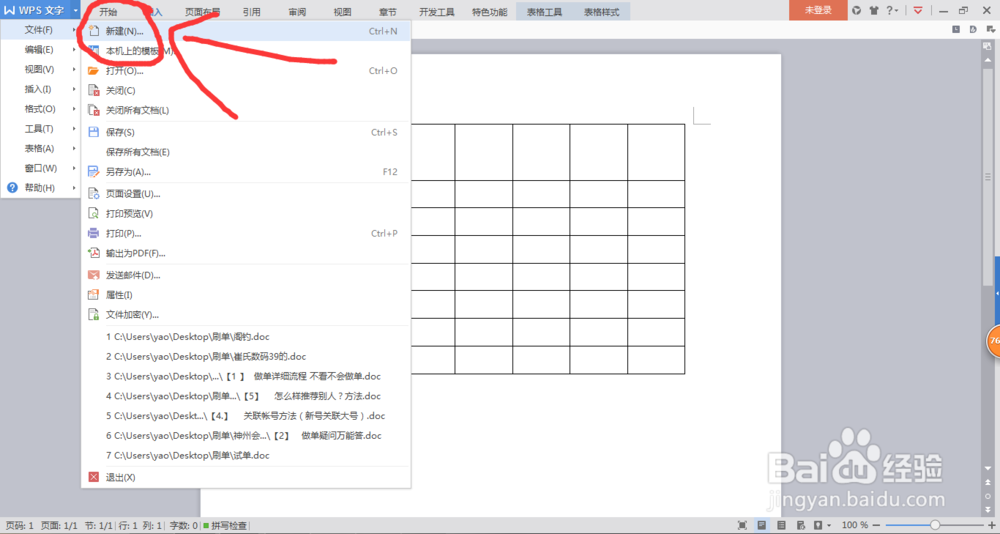Click the 新建(N) new document icon
The height and width of the screenshot is (534, 1000).
pyautogui.click(x=94, y=31)
